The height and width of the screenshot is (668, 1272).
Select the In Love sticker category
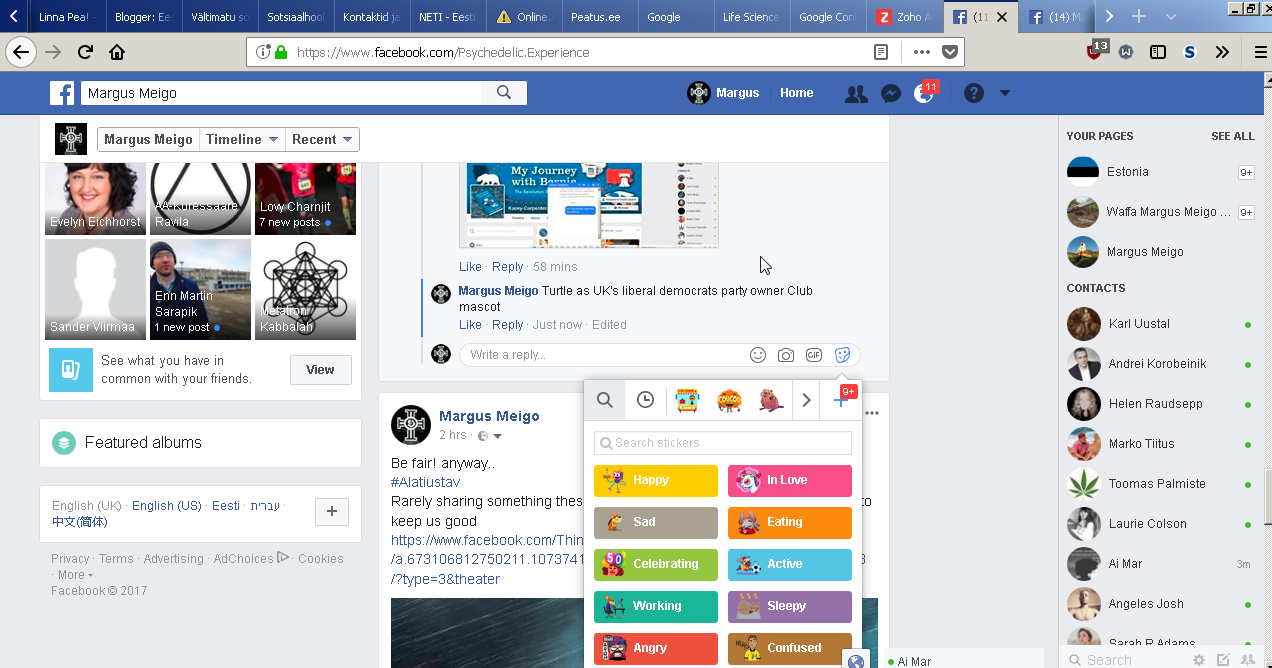pyautogui.click(x=790, y=481)
